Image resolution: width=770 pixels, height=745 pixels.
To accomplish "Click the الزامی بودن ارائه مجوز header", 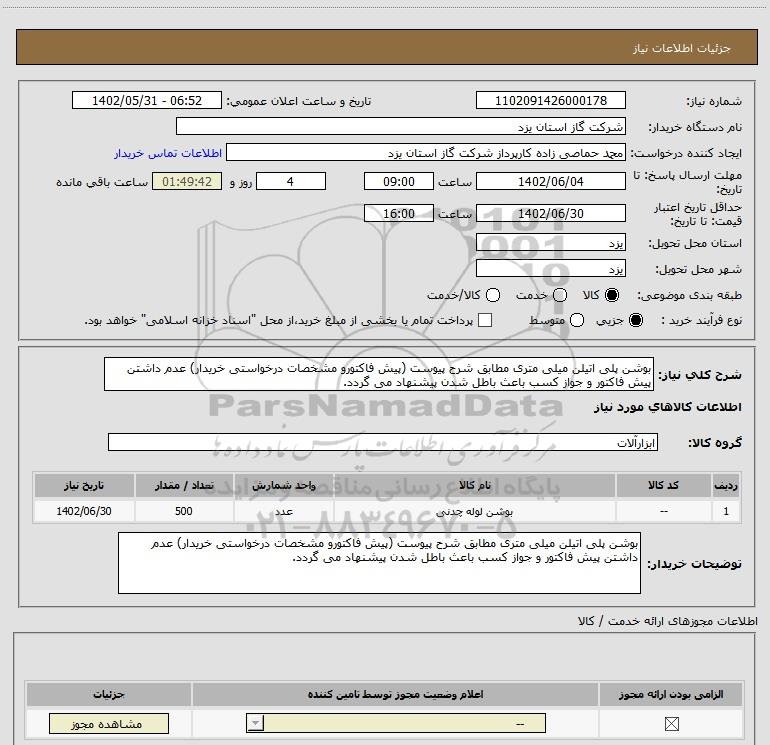I will pos(671,694).
